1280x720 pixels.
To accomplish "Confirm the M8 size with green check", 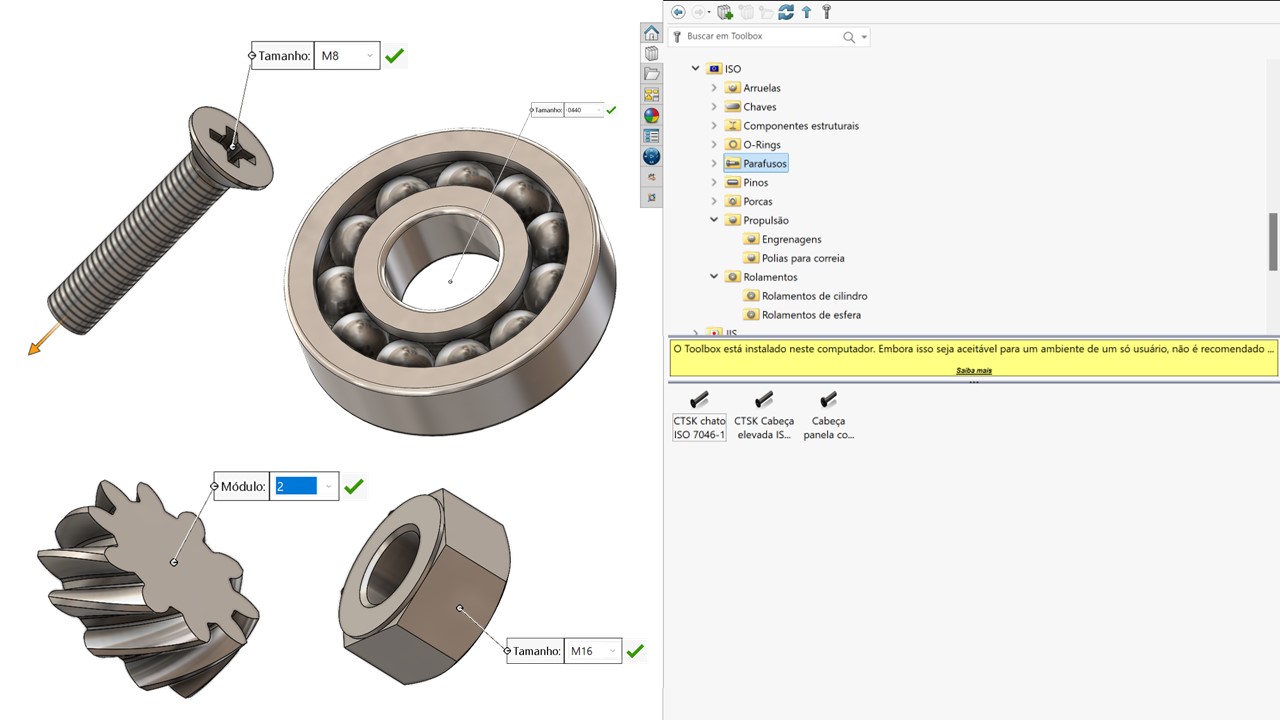I will (x=395, y=56).
